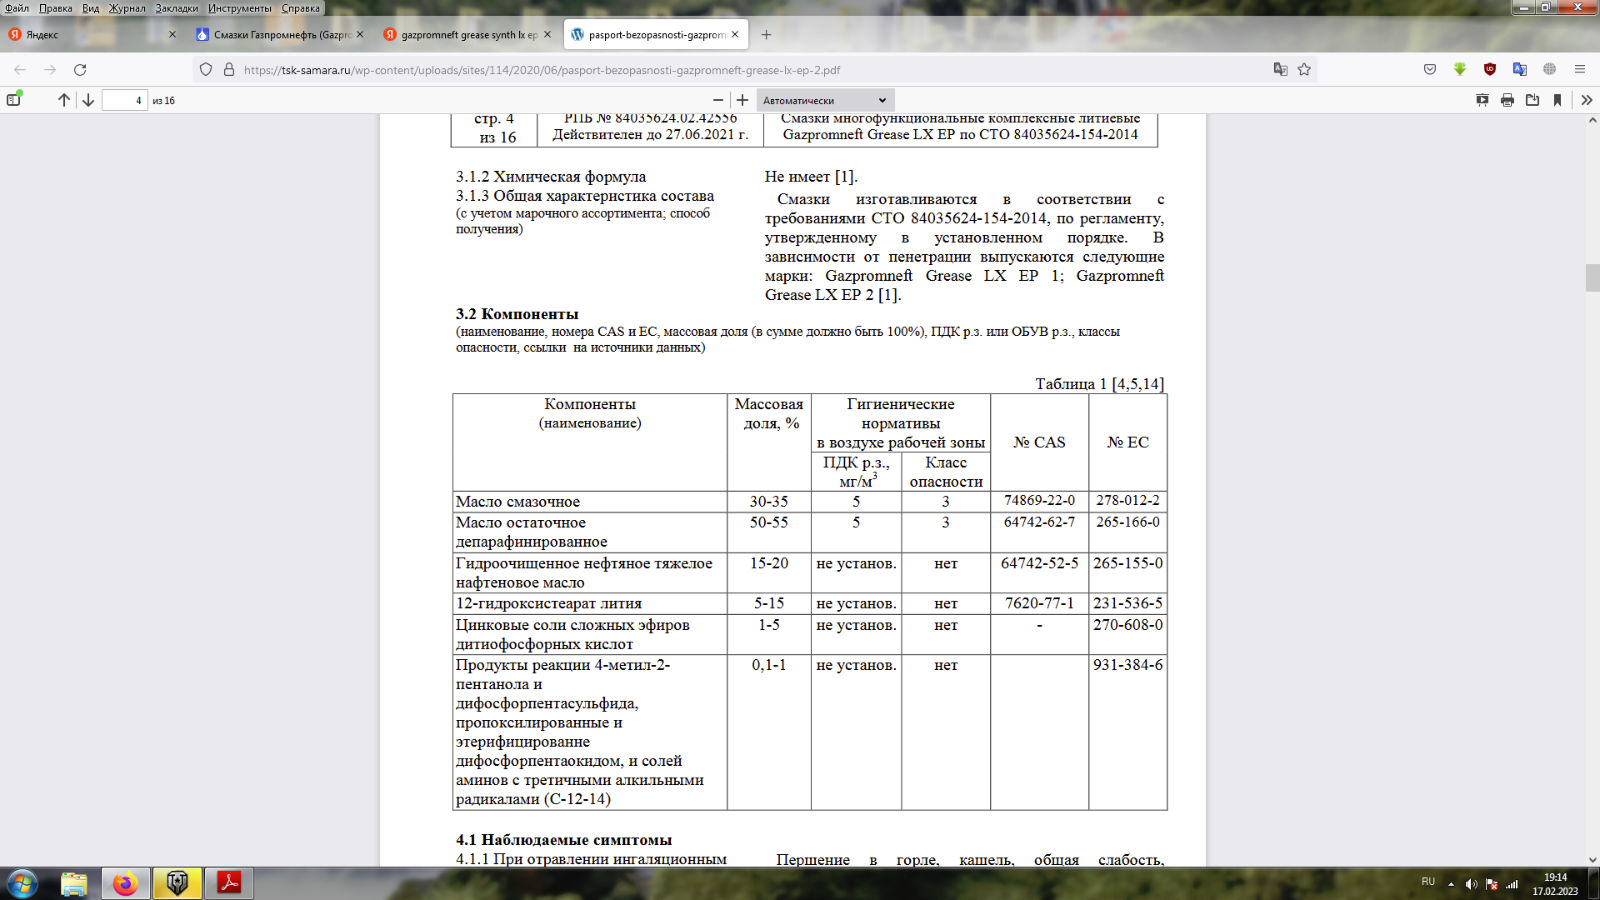Click the "4.1 Наблюдаемые симптомы" heading
Screen dimensions: 1600x900
(564, 840)
